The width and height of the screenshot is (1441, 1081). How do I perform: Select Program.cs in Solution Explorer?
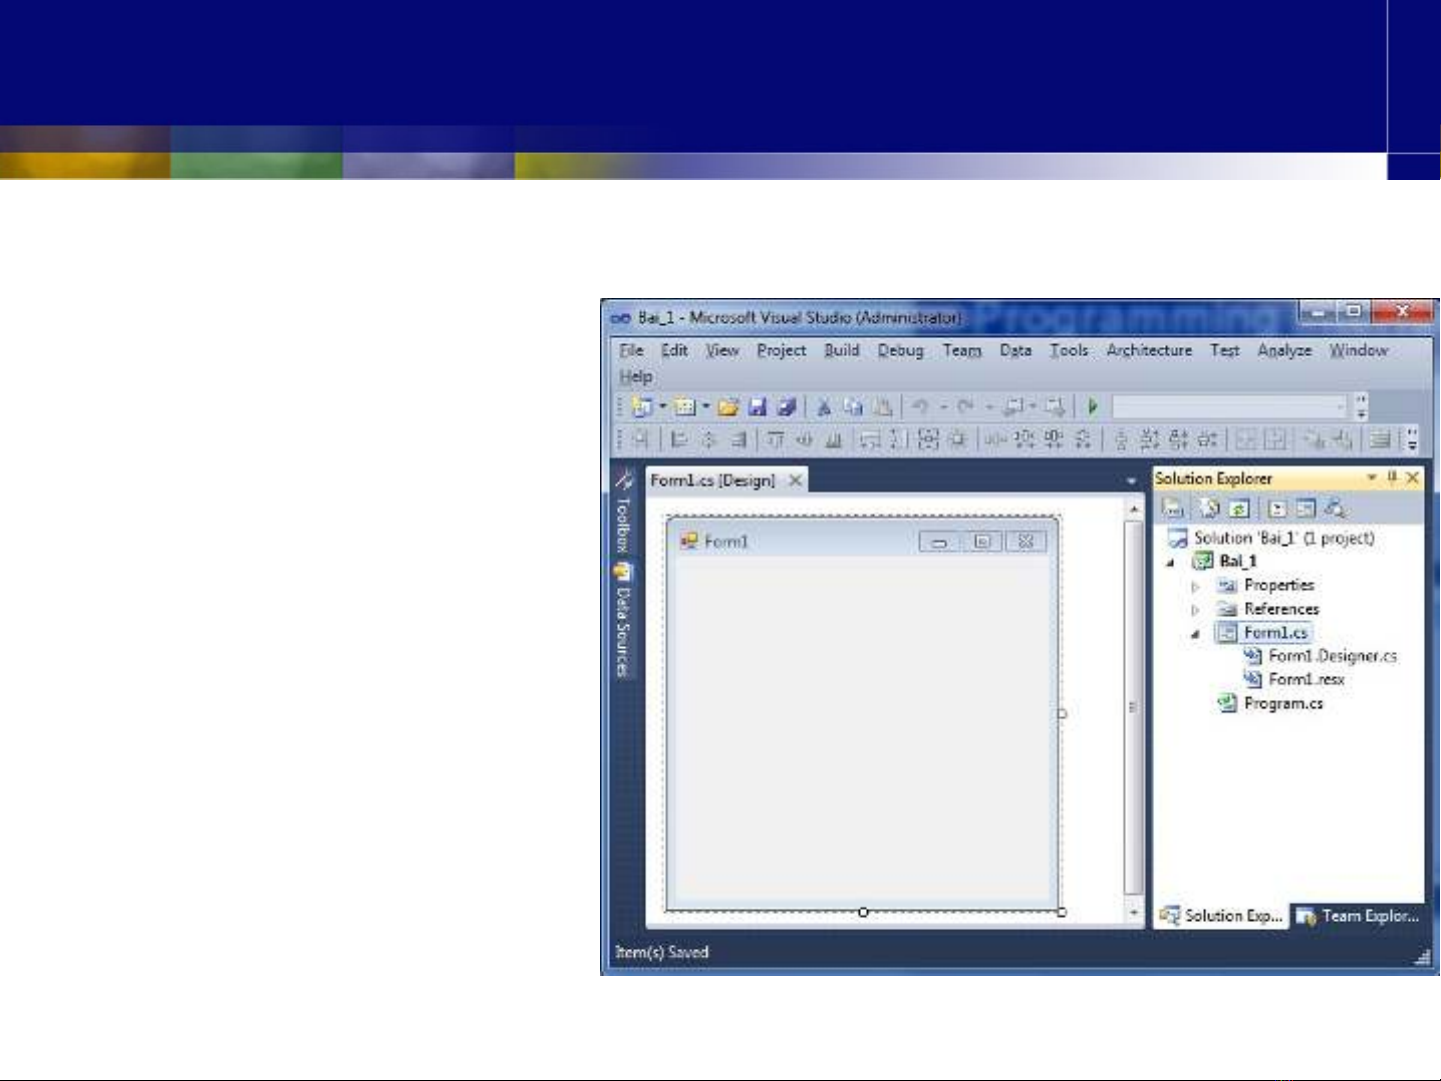point(1283,704)
